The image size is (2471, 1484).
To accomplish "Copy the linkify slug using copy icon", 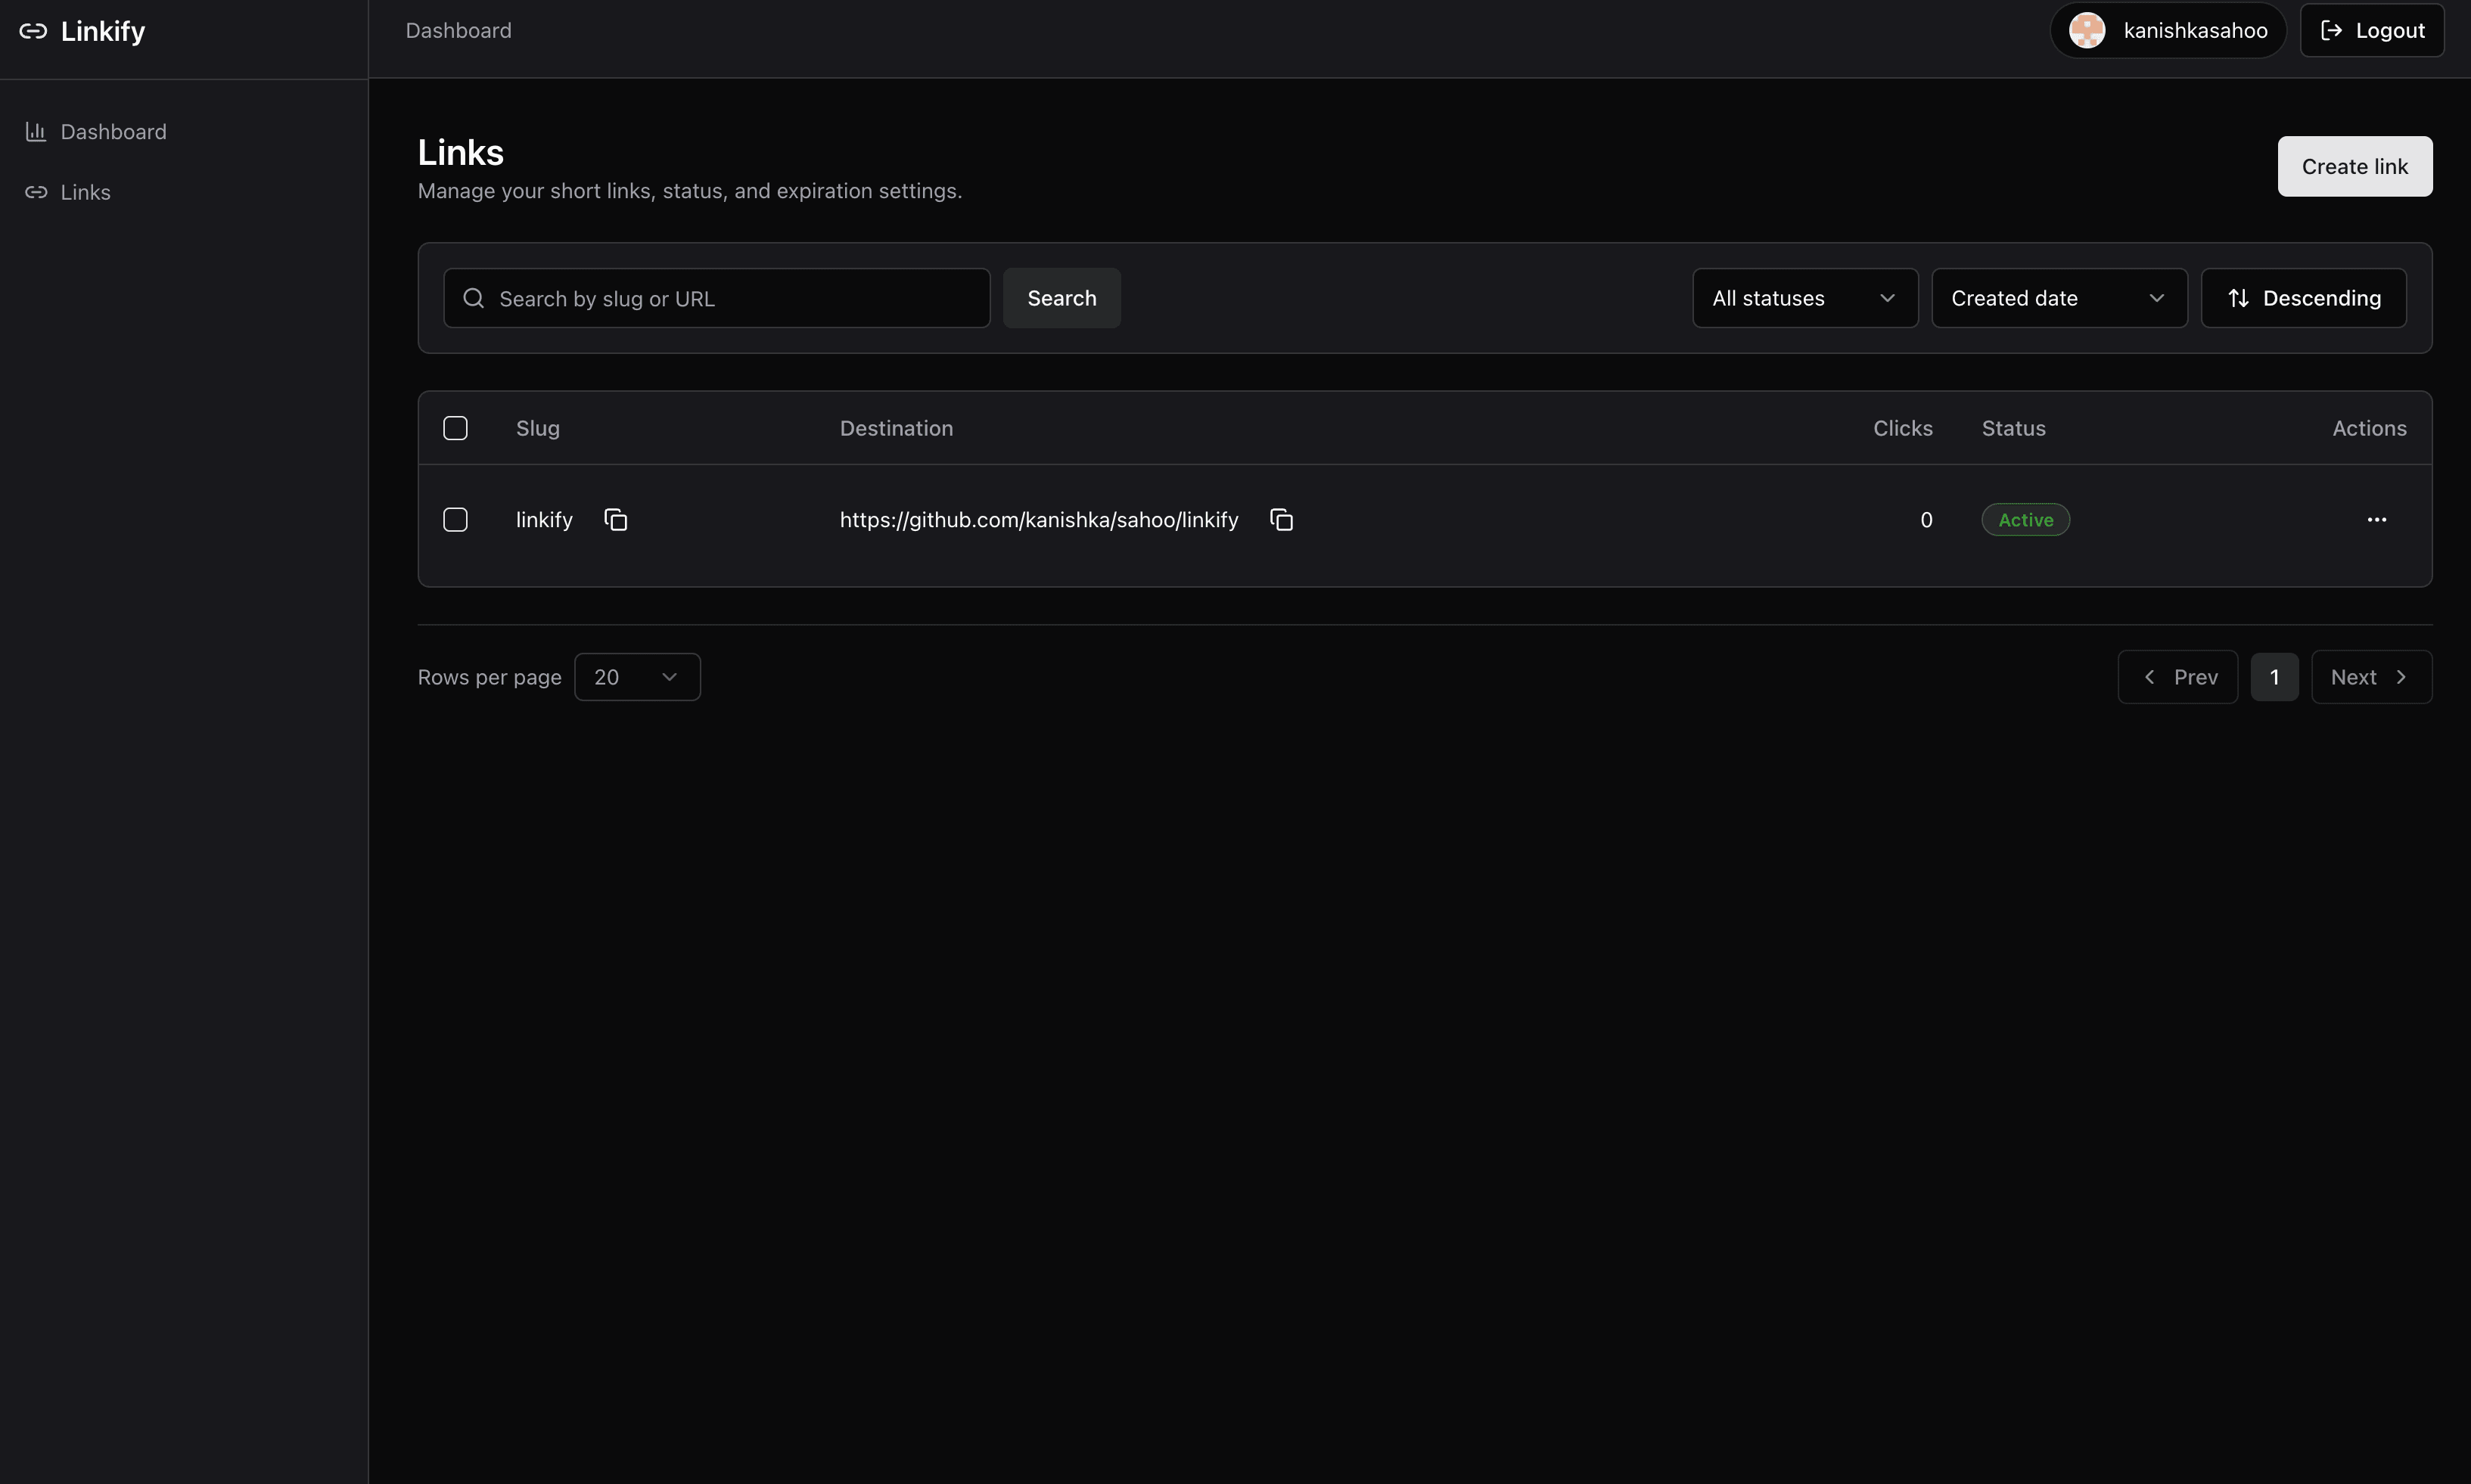I will [x=616, y=519].
